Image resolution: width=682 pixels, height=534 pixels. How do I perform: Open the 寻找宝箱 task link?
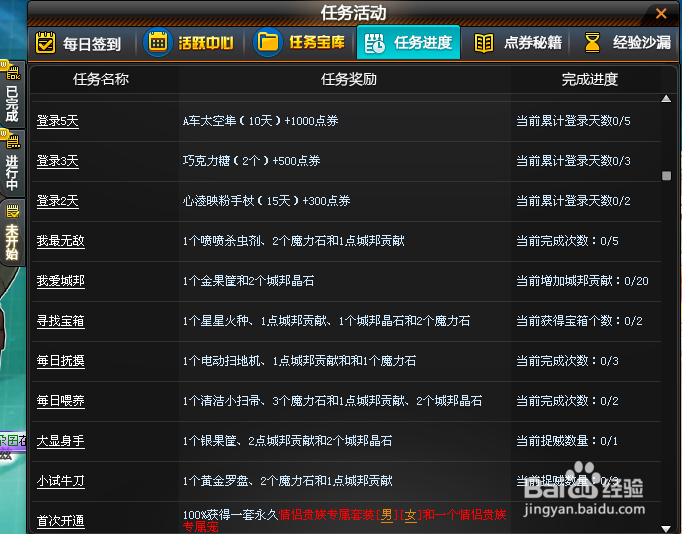tap(60, 321)
